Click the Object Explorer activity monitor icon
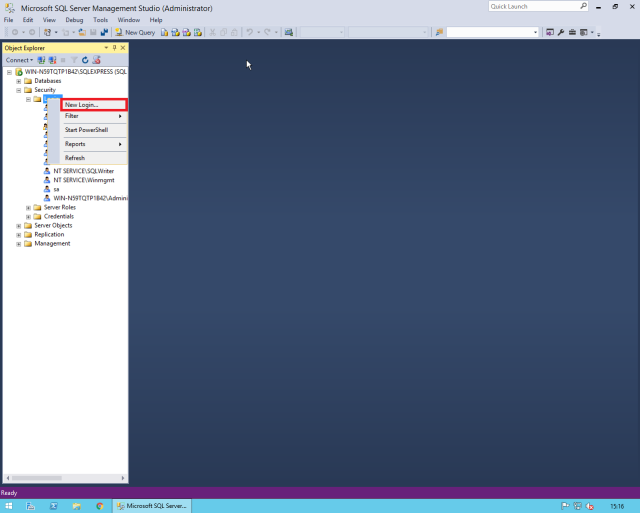The image size is (640, 513). pos(96,60)
